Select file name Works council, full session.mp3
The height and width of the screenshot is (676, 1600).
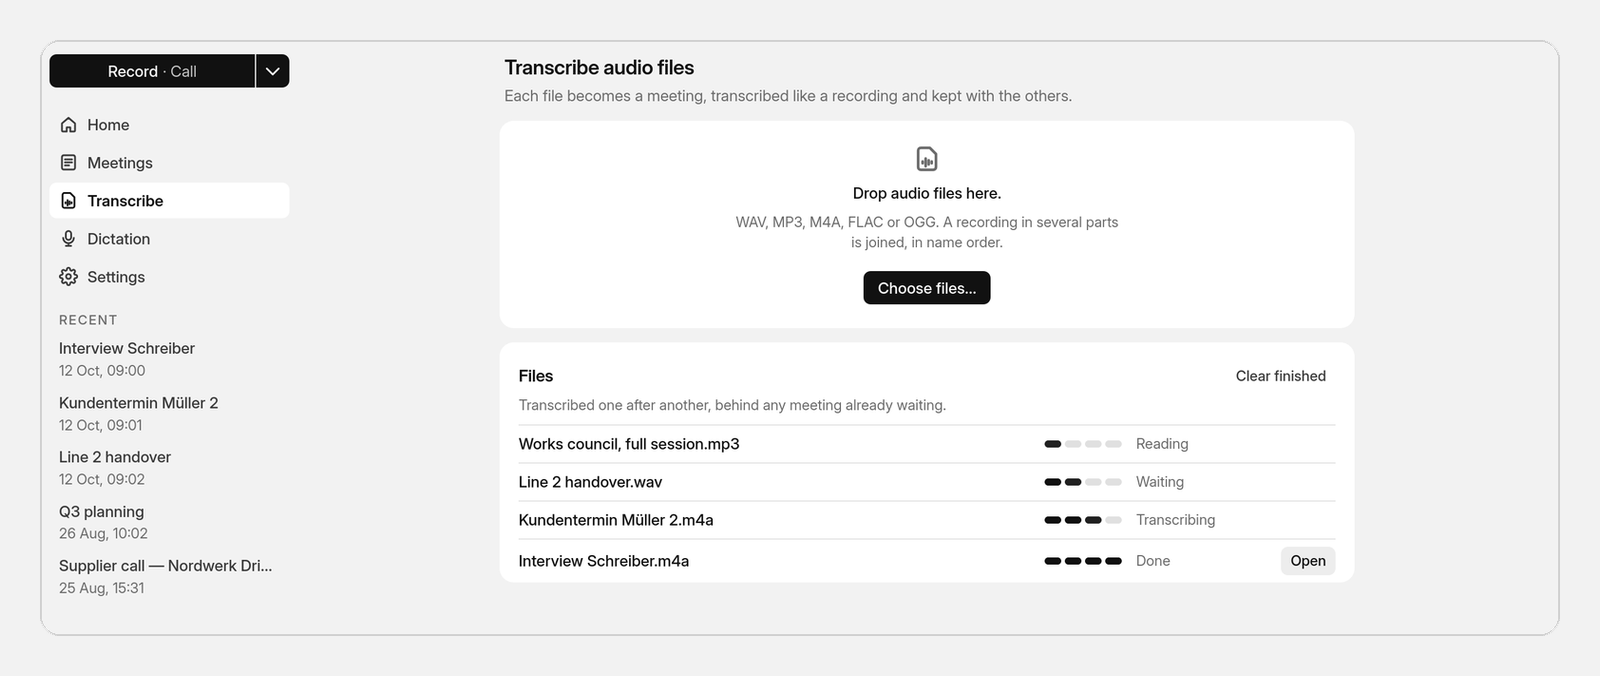click(x=629, y=444)
